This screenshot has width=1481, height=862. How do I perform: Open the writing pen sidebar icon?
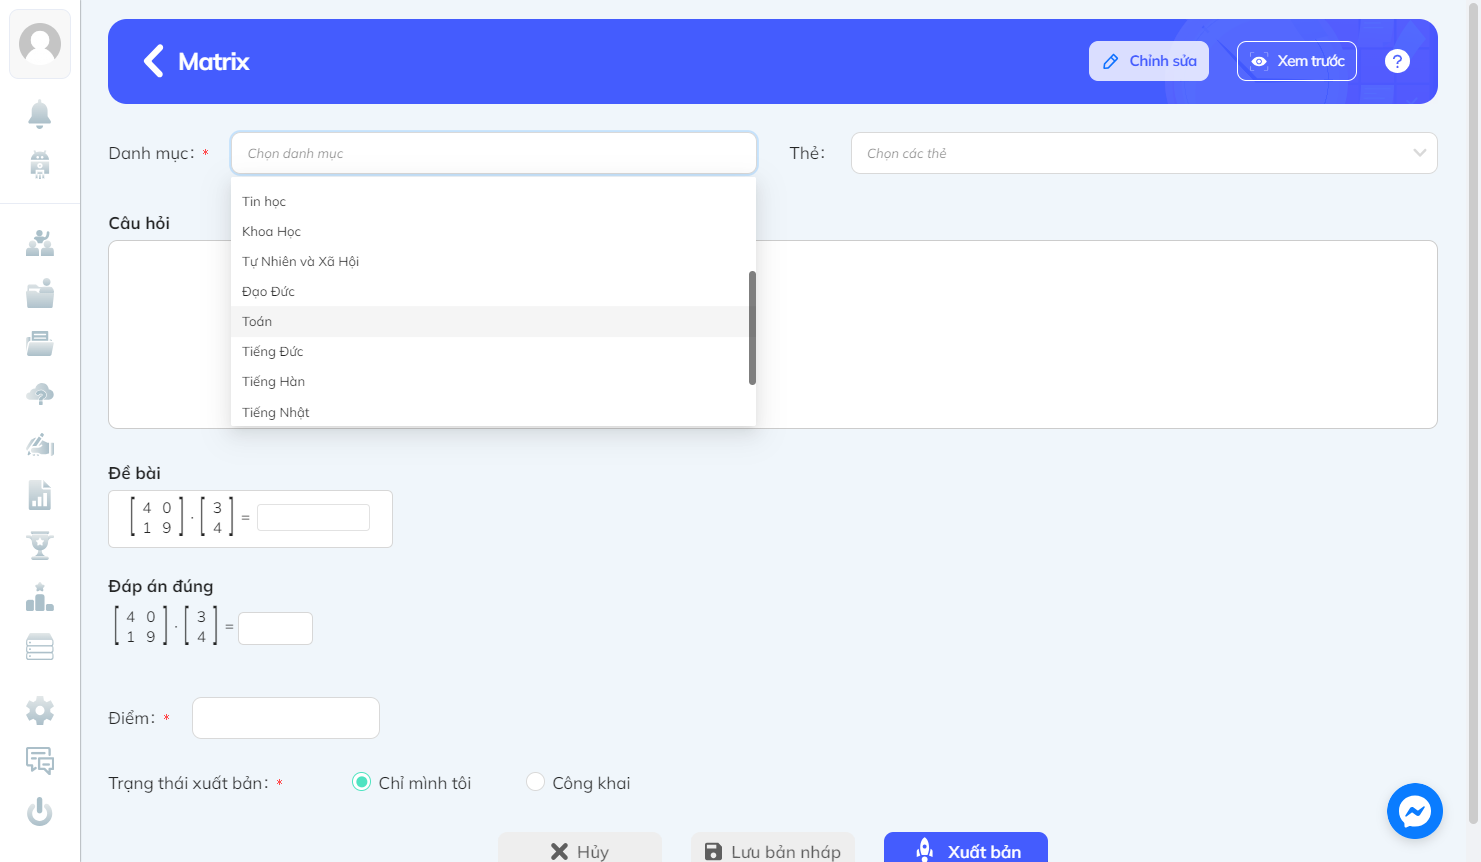click(x=40, y=444)
